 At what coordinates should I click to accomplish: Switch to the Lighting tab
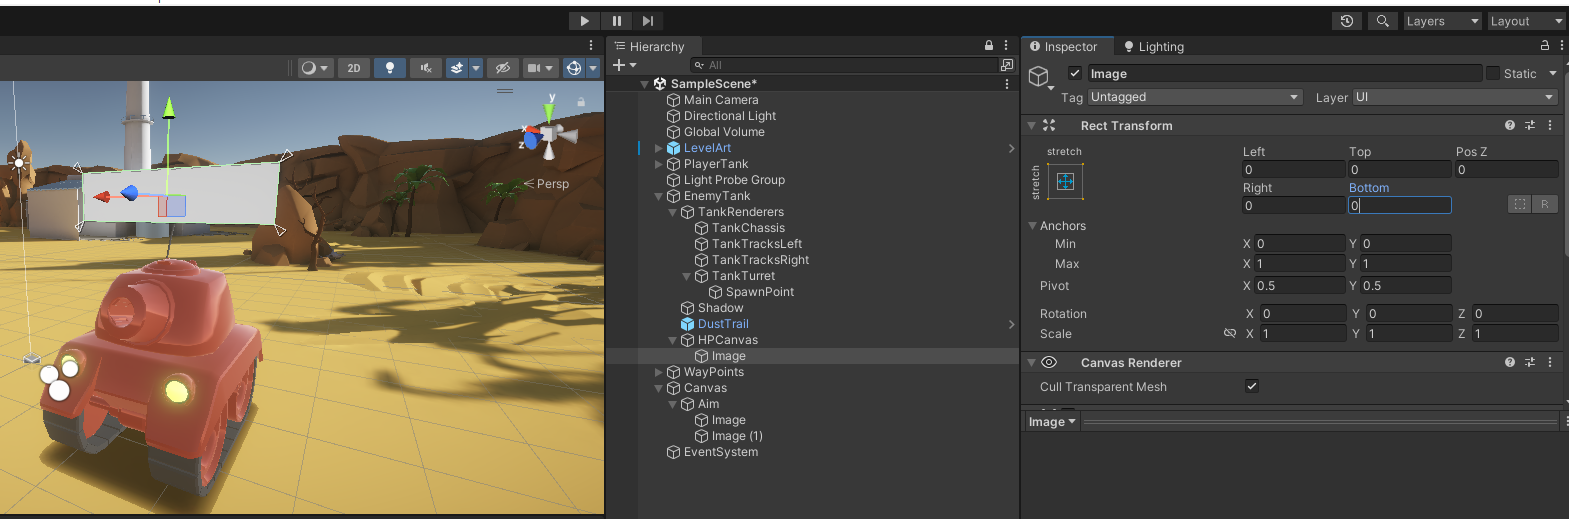pyautogui.click(x=1154, y=46)
